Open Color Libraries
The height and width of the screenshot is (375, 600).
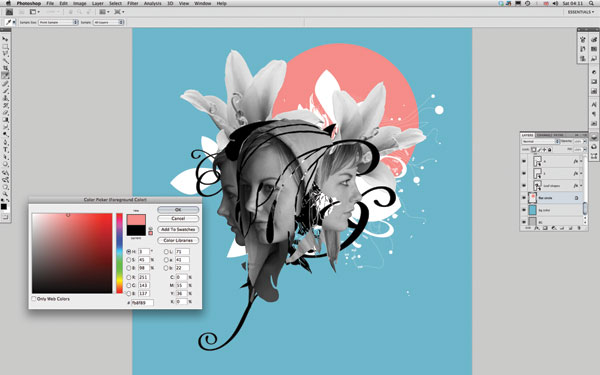[178, 240]
